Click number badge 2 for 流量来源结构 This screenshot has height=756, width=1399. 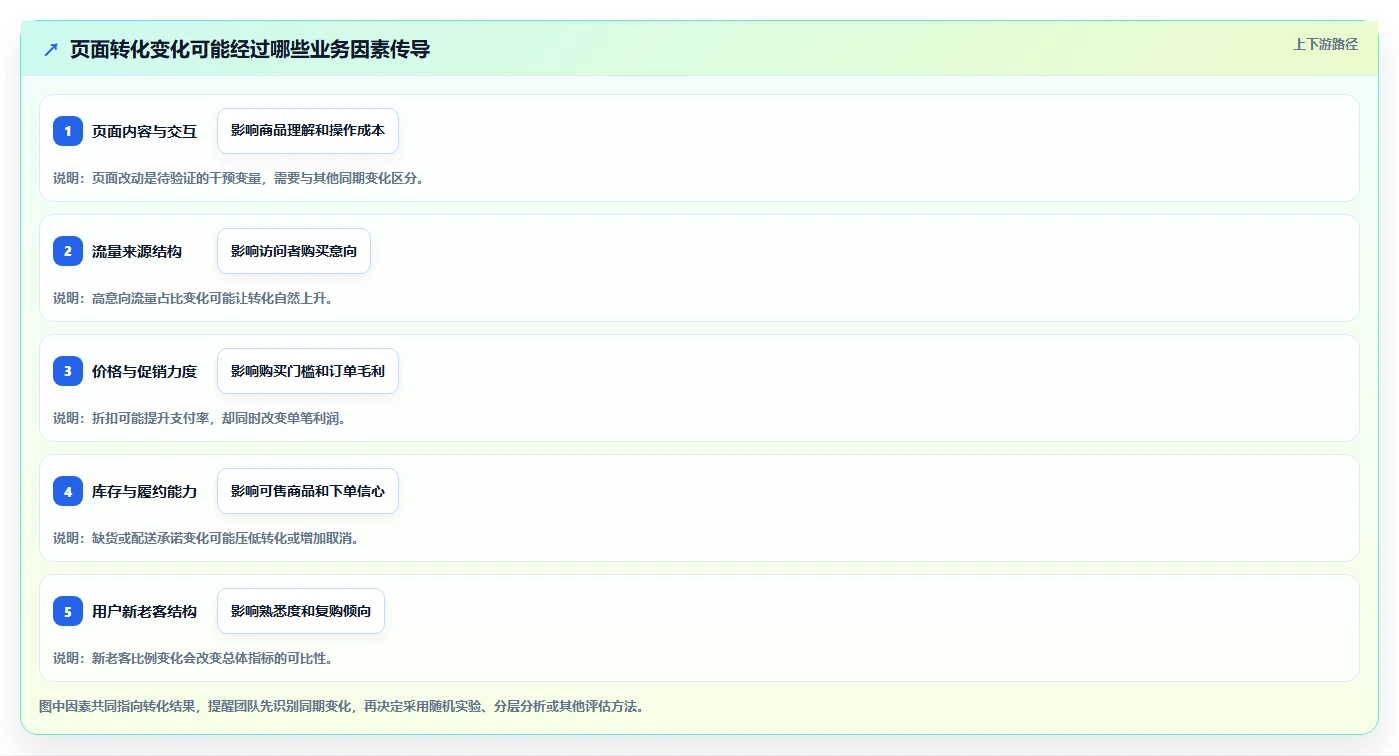pos(68,251)
